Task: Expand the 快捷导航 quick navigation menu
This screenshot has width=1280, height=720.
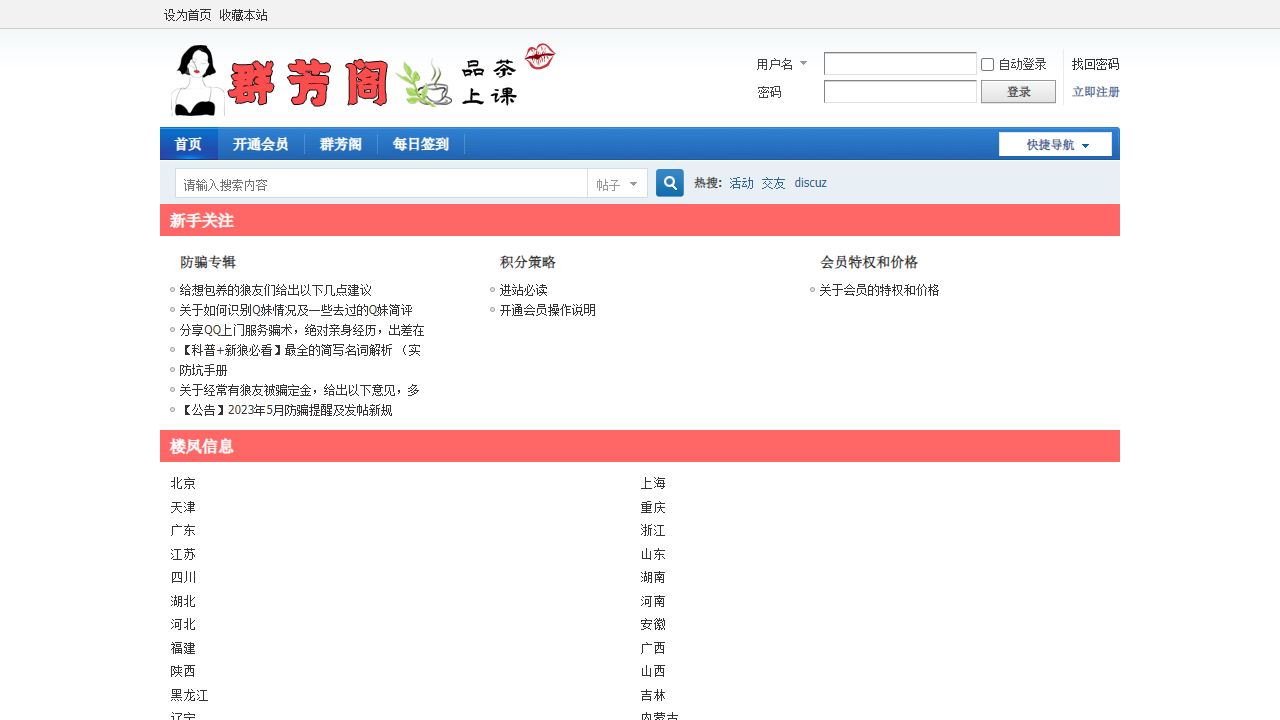Action: tap(1055, 144)
